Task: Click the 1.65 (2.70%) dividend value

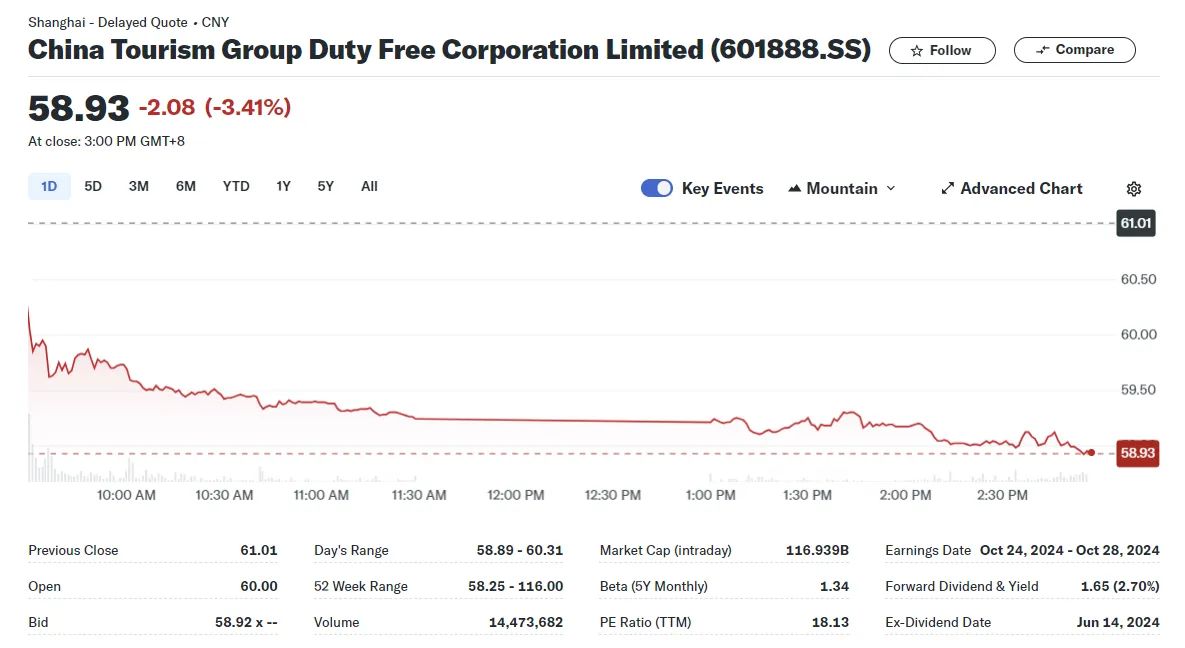Action: click(x=1120, y=586)
